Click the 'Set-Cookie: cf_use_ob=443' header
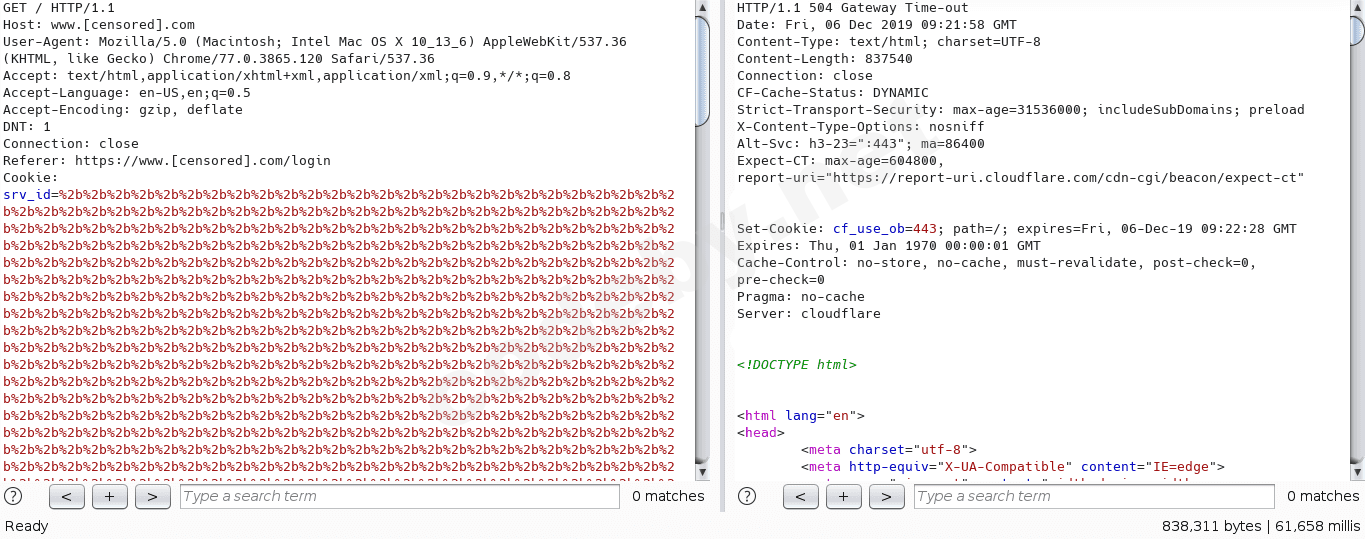 1017,229
